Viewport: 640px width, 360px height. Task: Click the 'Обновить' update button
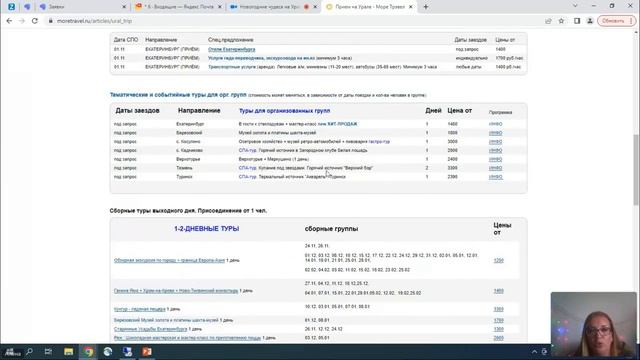pyautogui.click(x=616, y=21)
